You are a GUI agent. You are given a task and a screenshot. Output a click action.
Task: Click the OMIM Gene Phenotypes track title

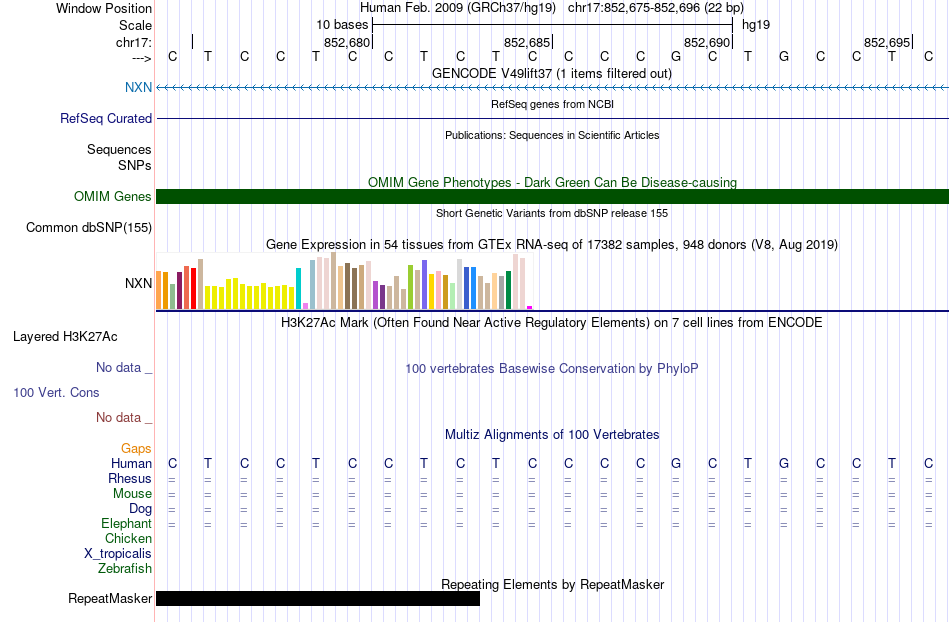coord(552,182)
